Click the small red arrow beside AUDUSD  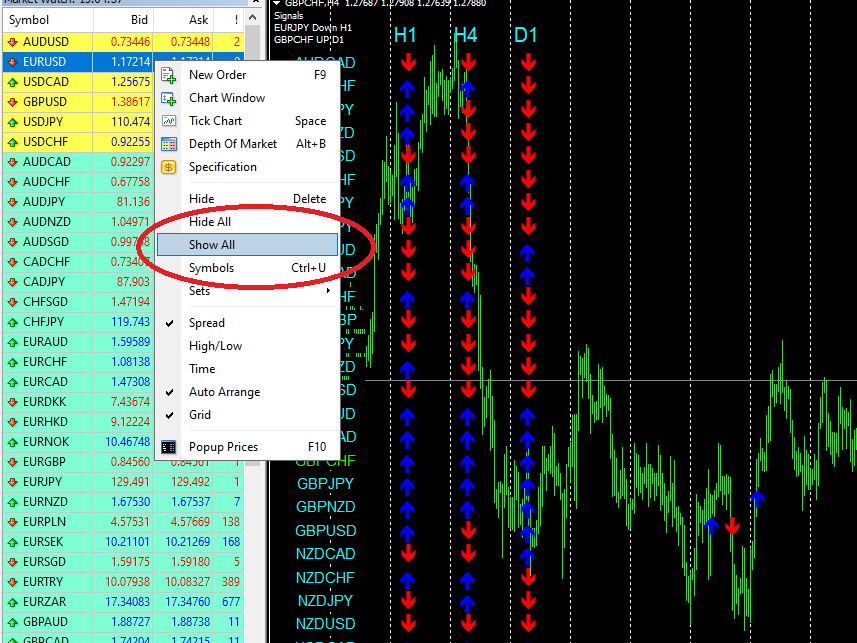[14, 42]
